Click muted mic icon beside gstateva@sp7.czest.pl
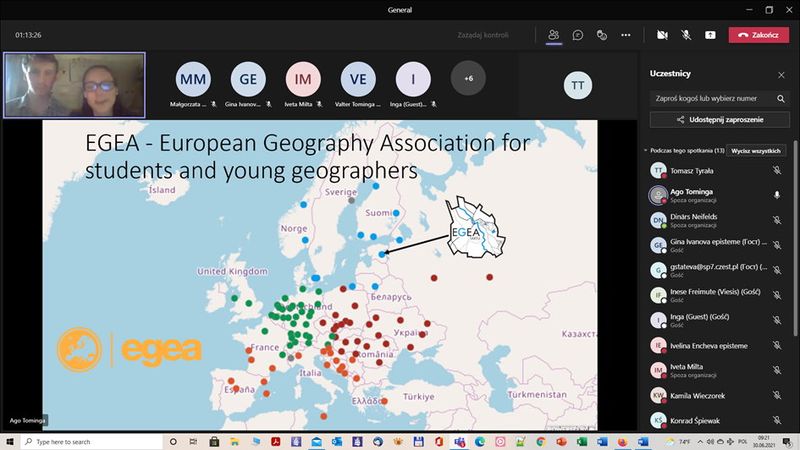 click(777, 270)
